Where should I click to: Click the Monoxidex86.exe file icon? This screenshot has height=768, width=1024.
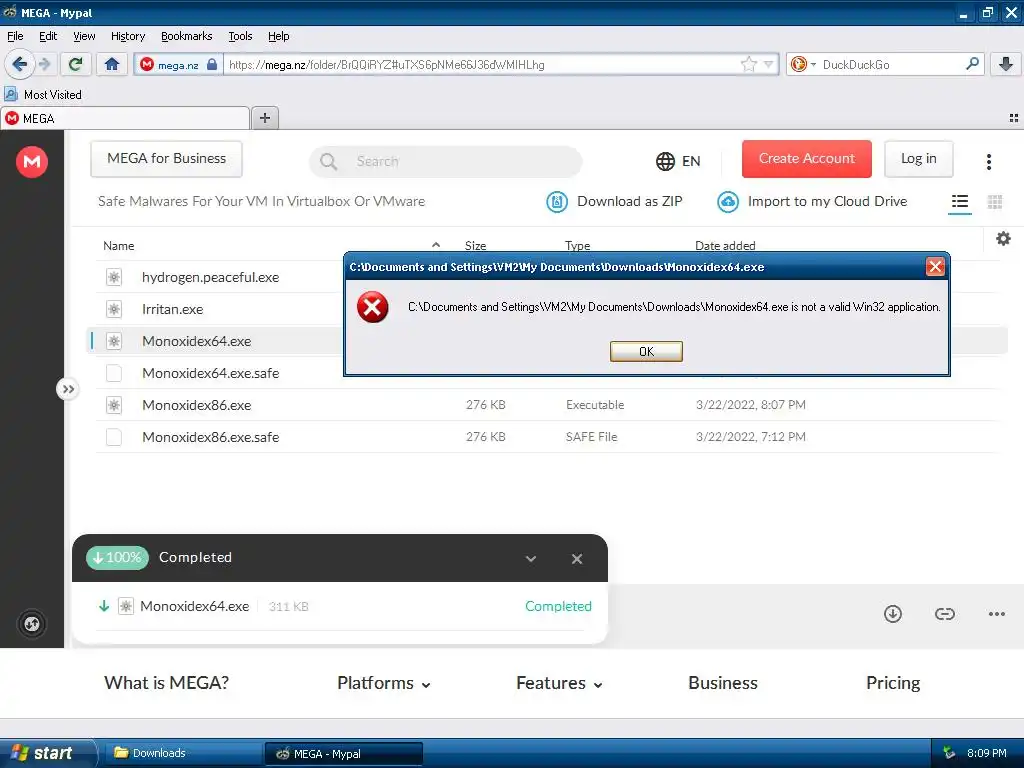click(x=114, y=405)
